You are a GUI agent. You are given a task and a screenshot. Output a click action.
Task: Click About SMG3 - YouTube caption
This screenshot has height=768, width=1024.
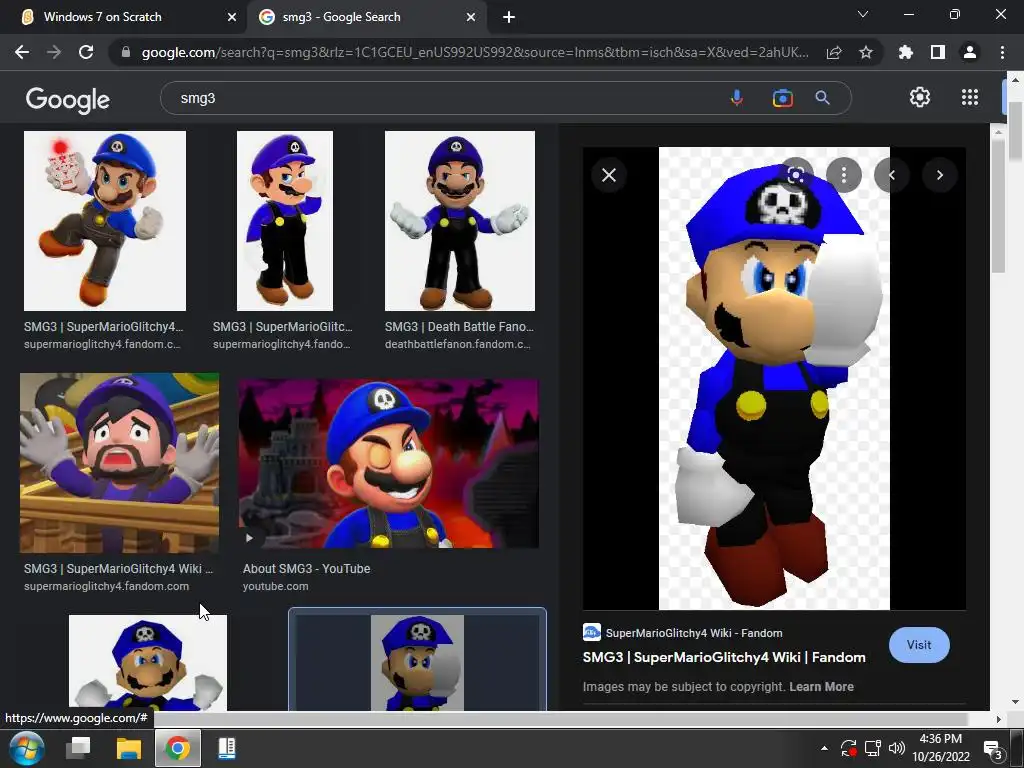(306, 569)
